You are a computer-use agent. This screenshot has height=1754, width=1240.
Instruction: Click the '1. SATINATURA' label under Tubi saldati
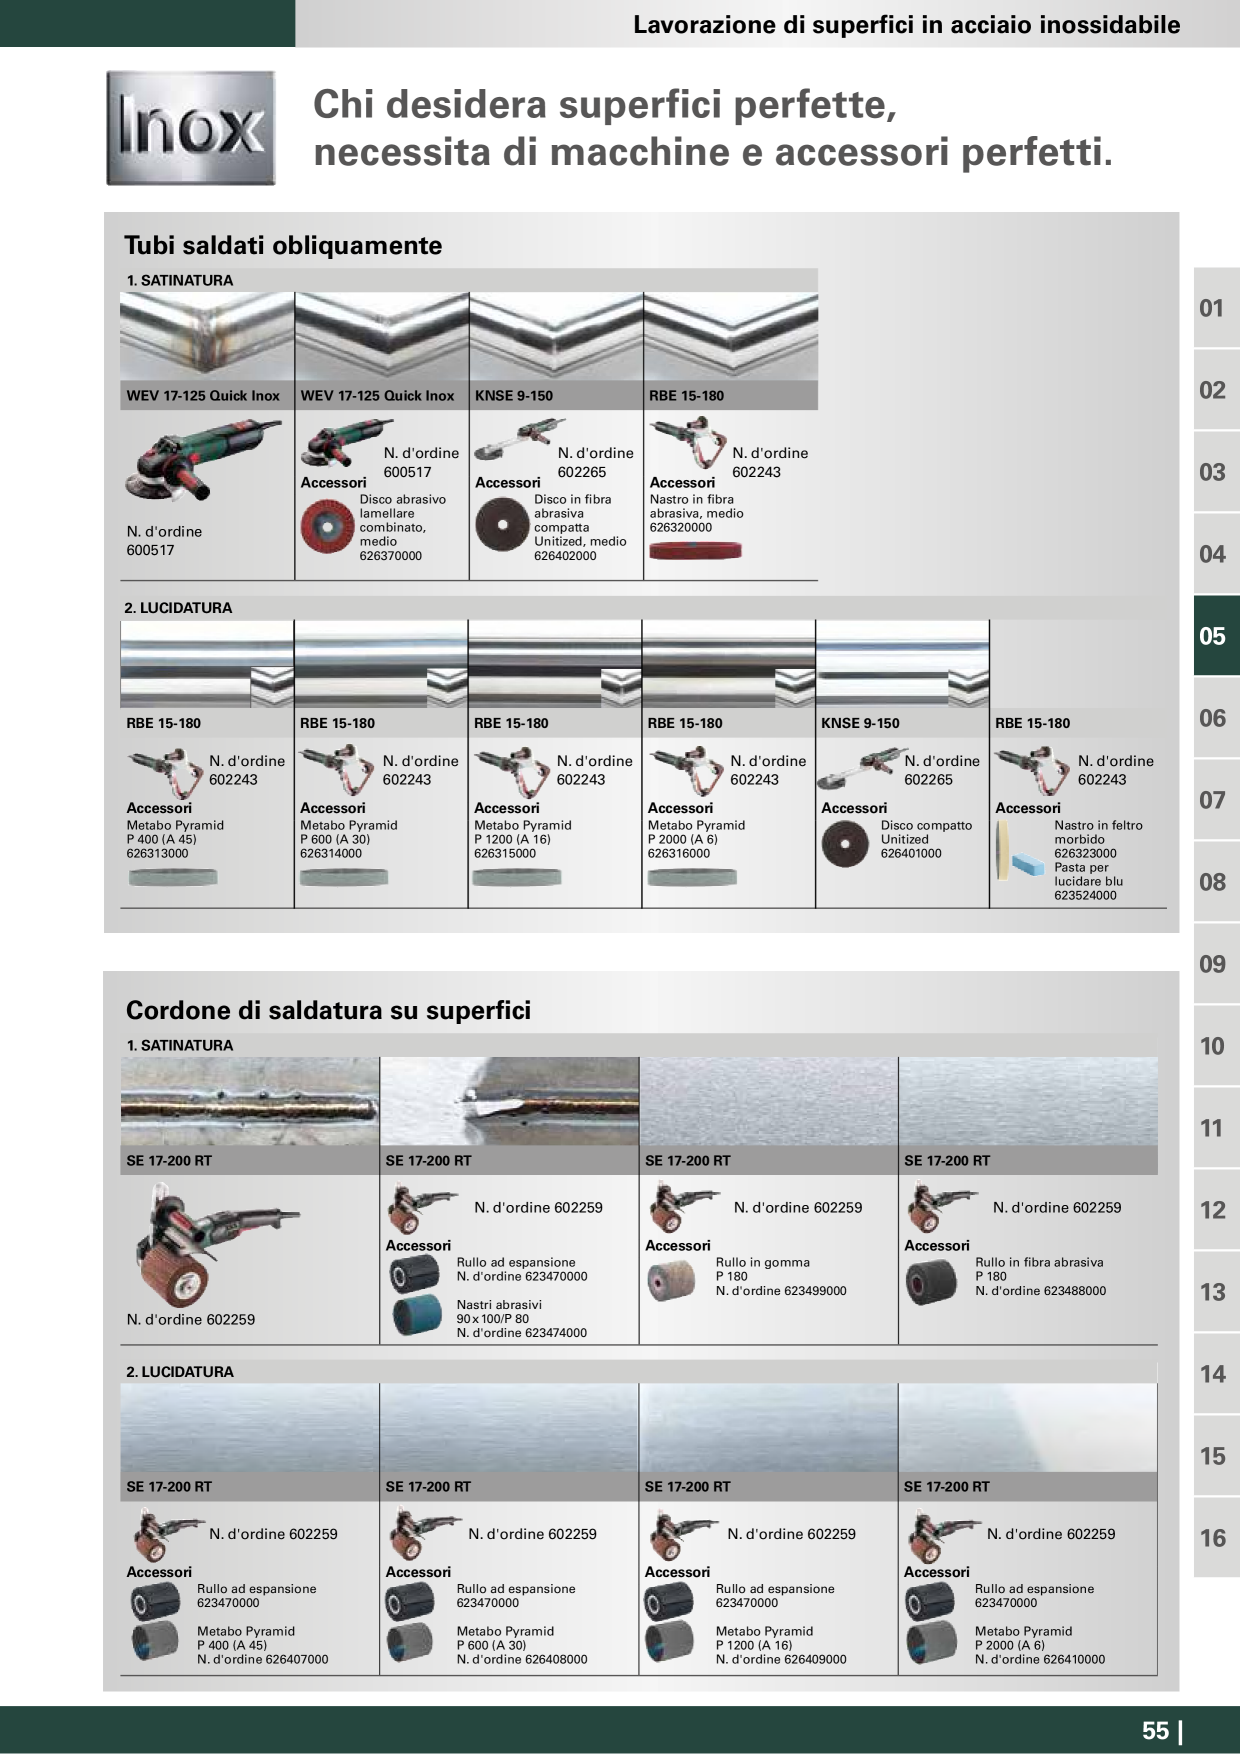coord(180,280)
